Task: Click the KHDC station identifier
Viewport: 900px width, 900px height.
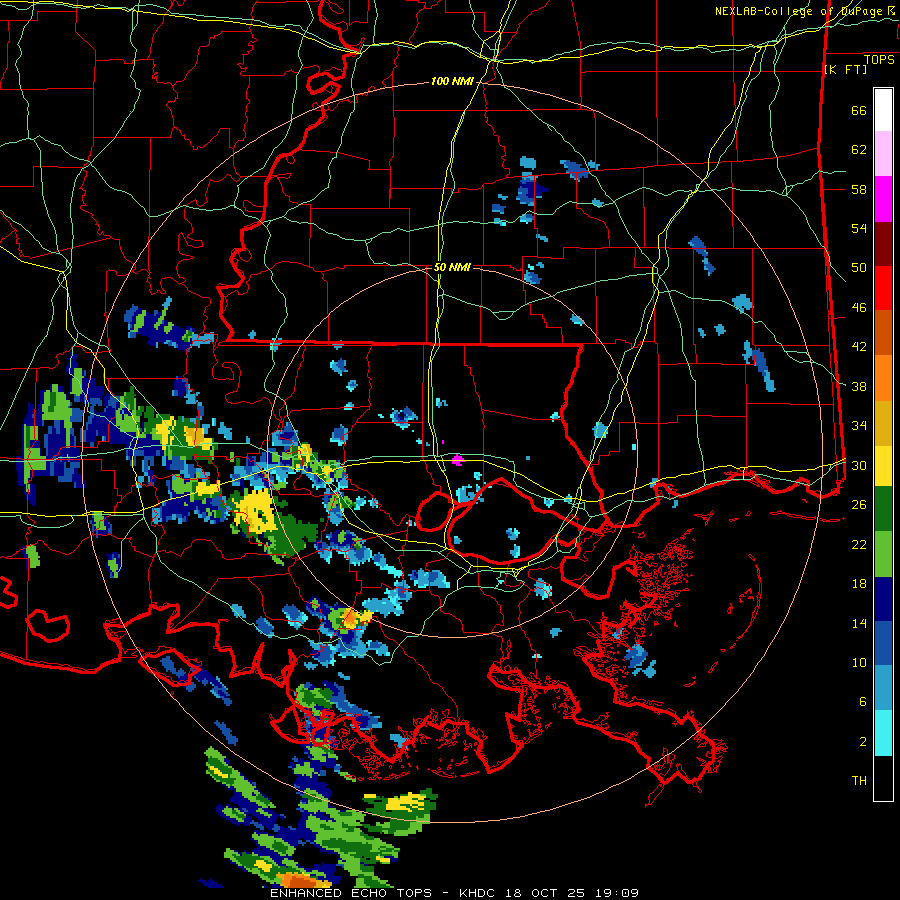Action: [479, 893]
